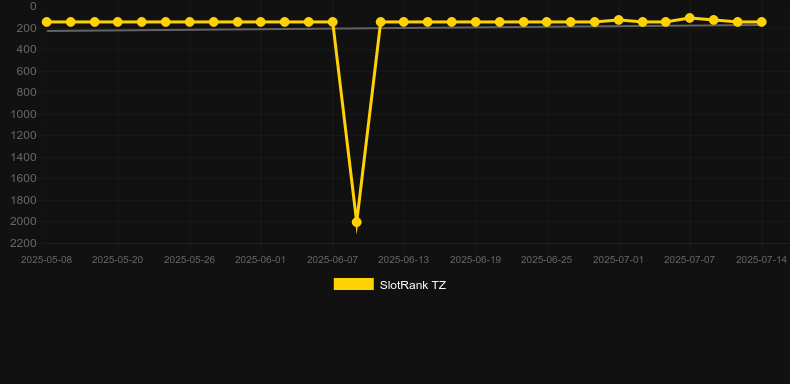Toggle SlotRank TZ series via yellow legend swatch
Viewport: 790px width, 384px height.
coord(354,284)
